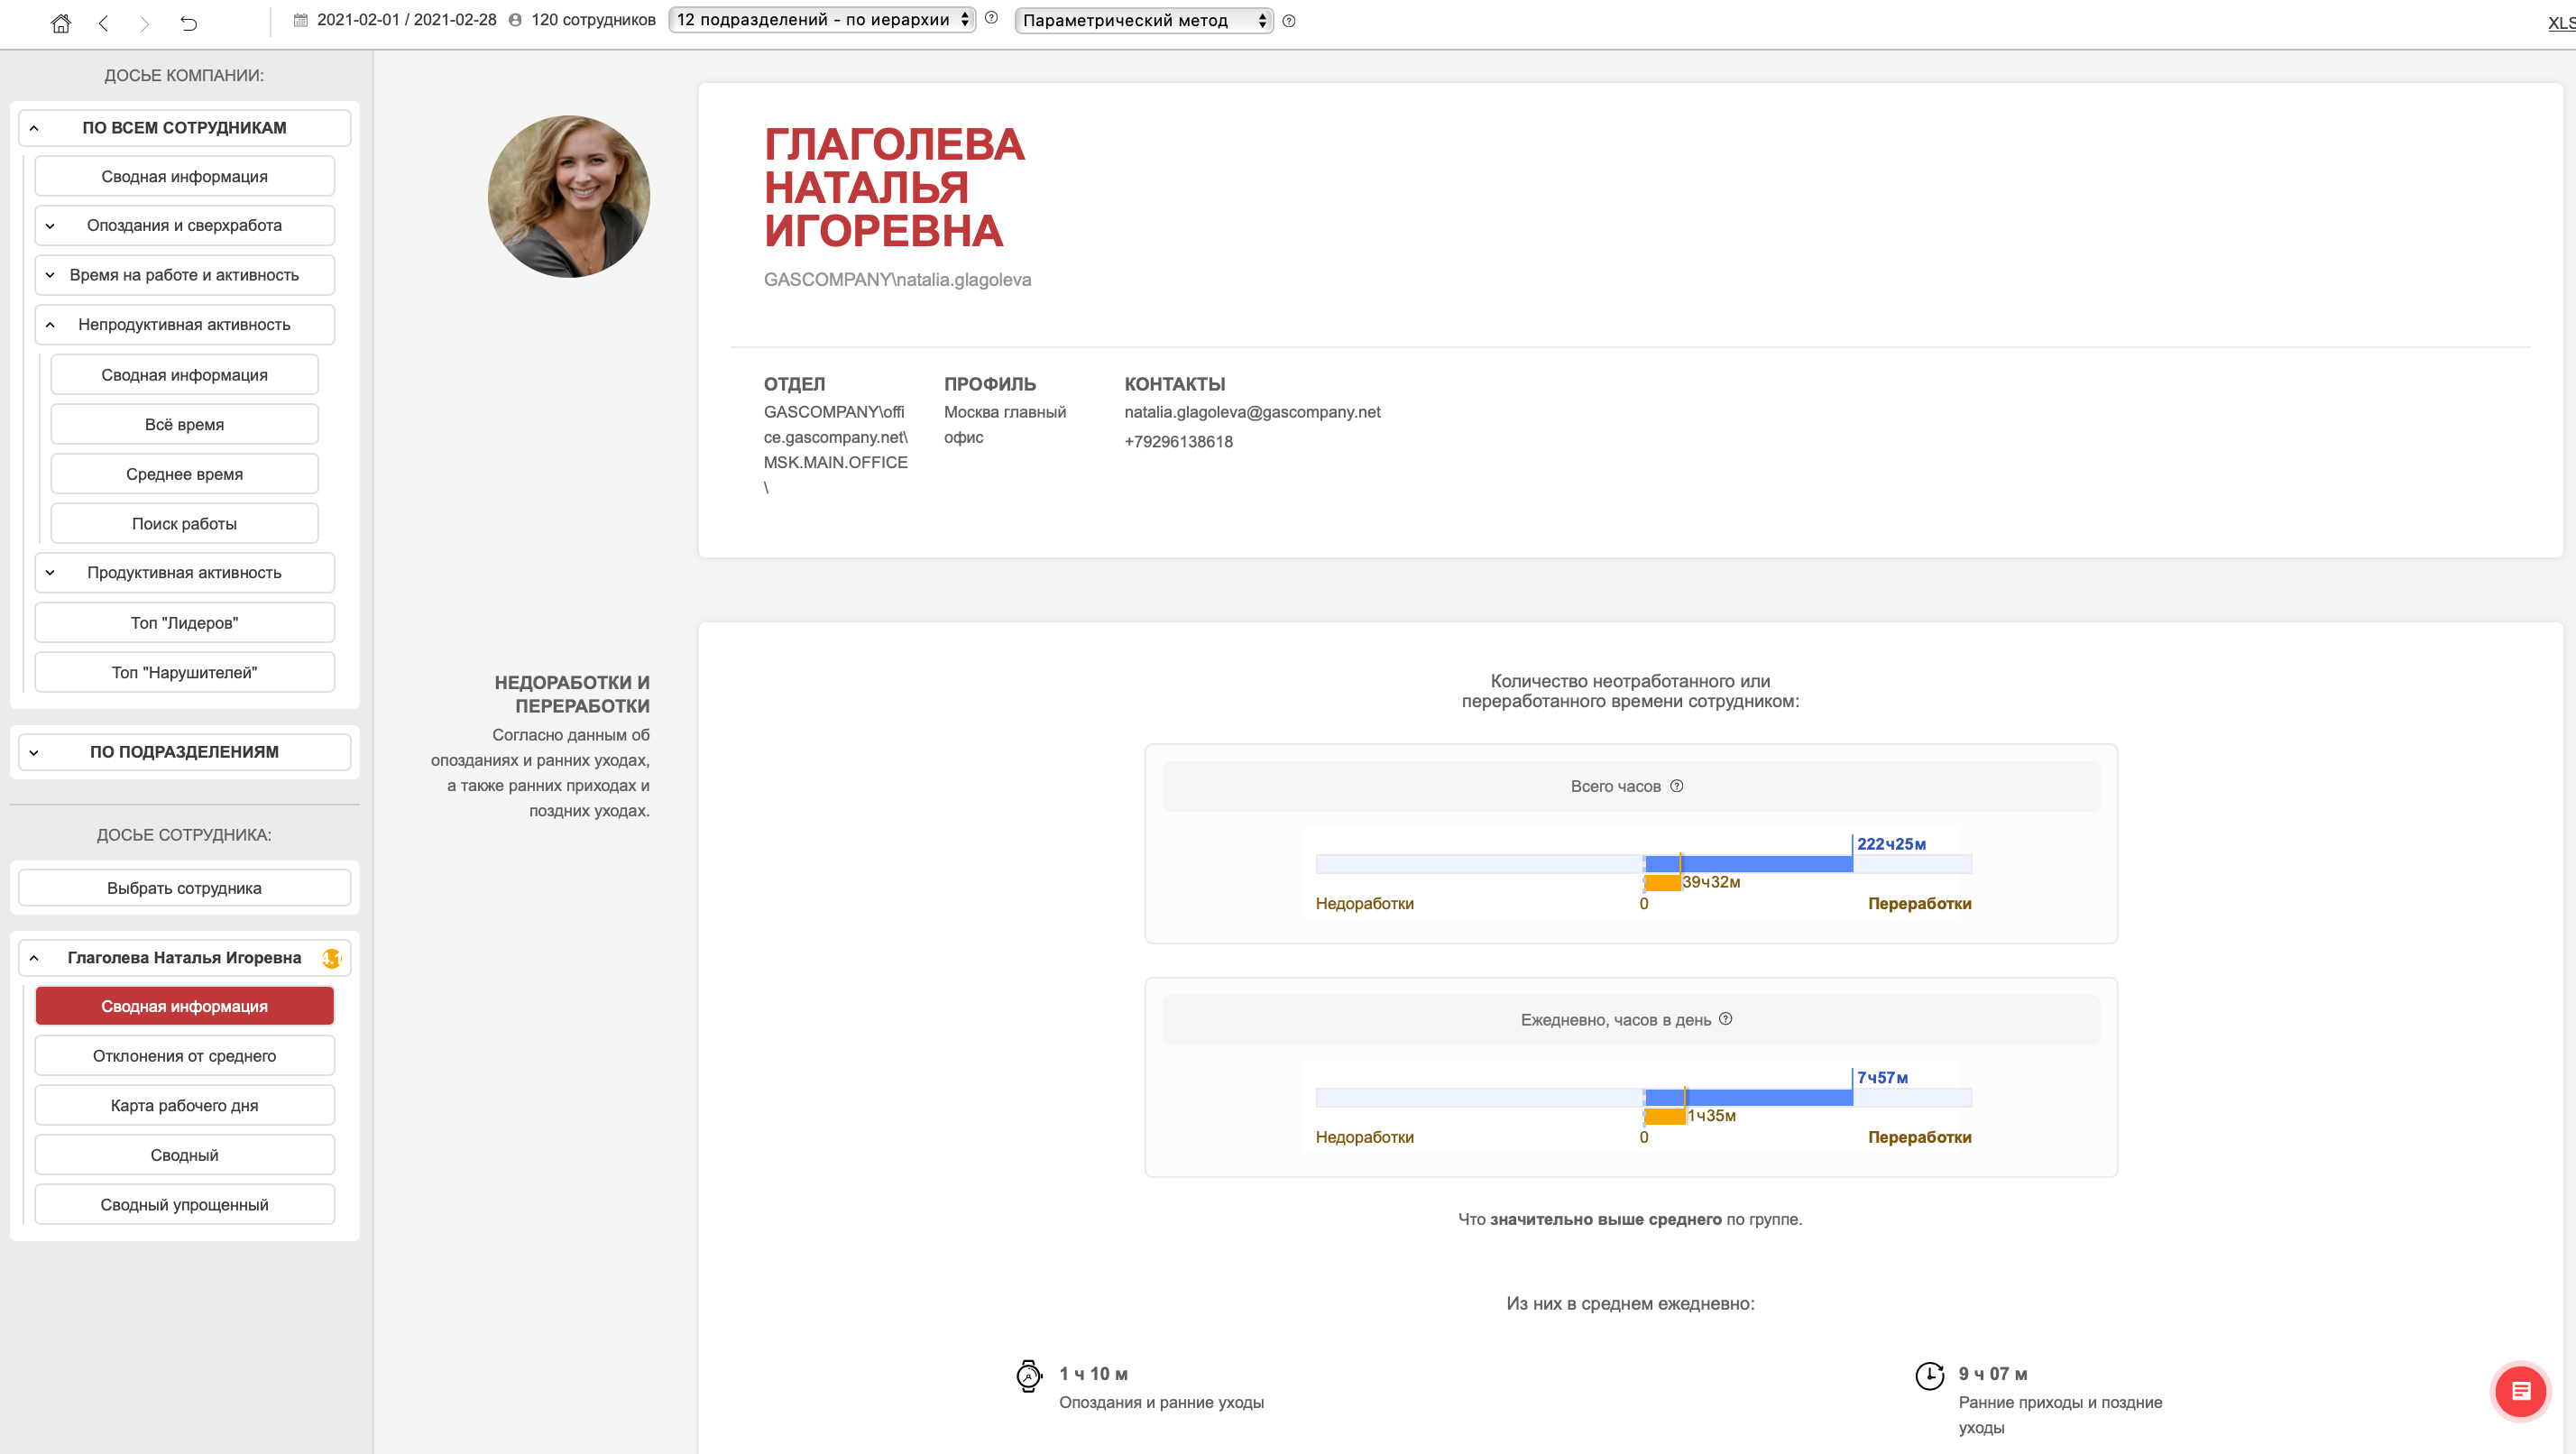
Task: Go back with left arrow icon
Action: [103, 22]
